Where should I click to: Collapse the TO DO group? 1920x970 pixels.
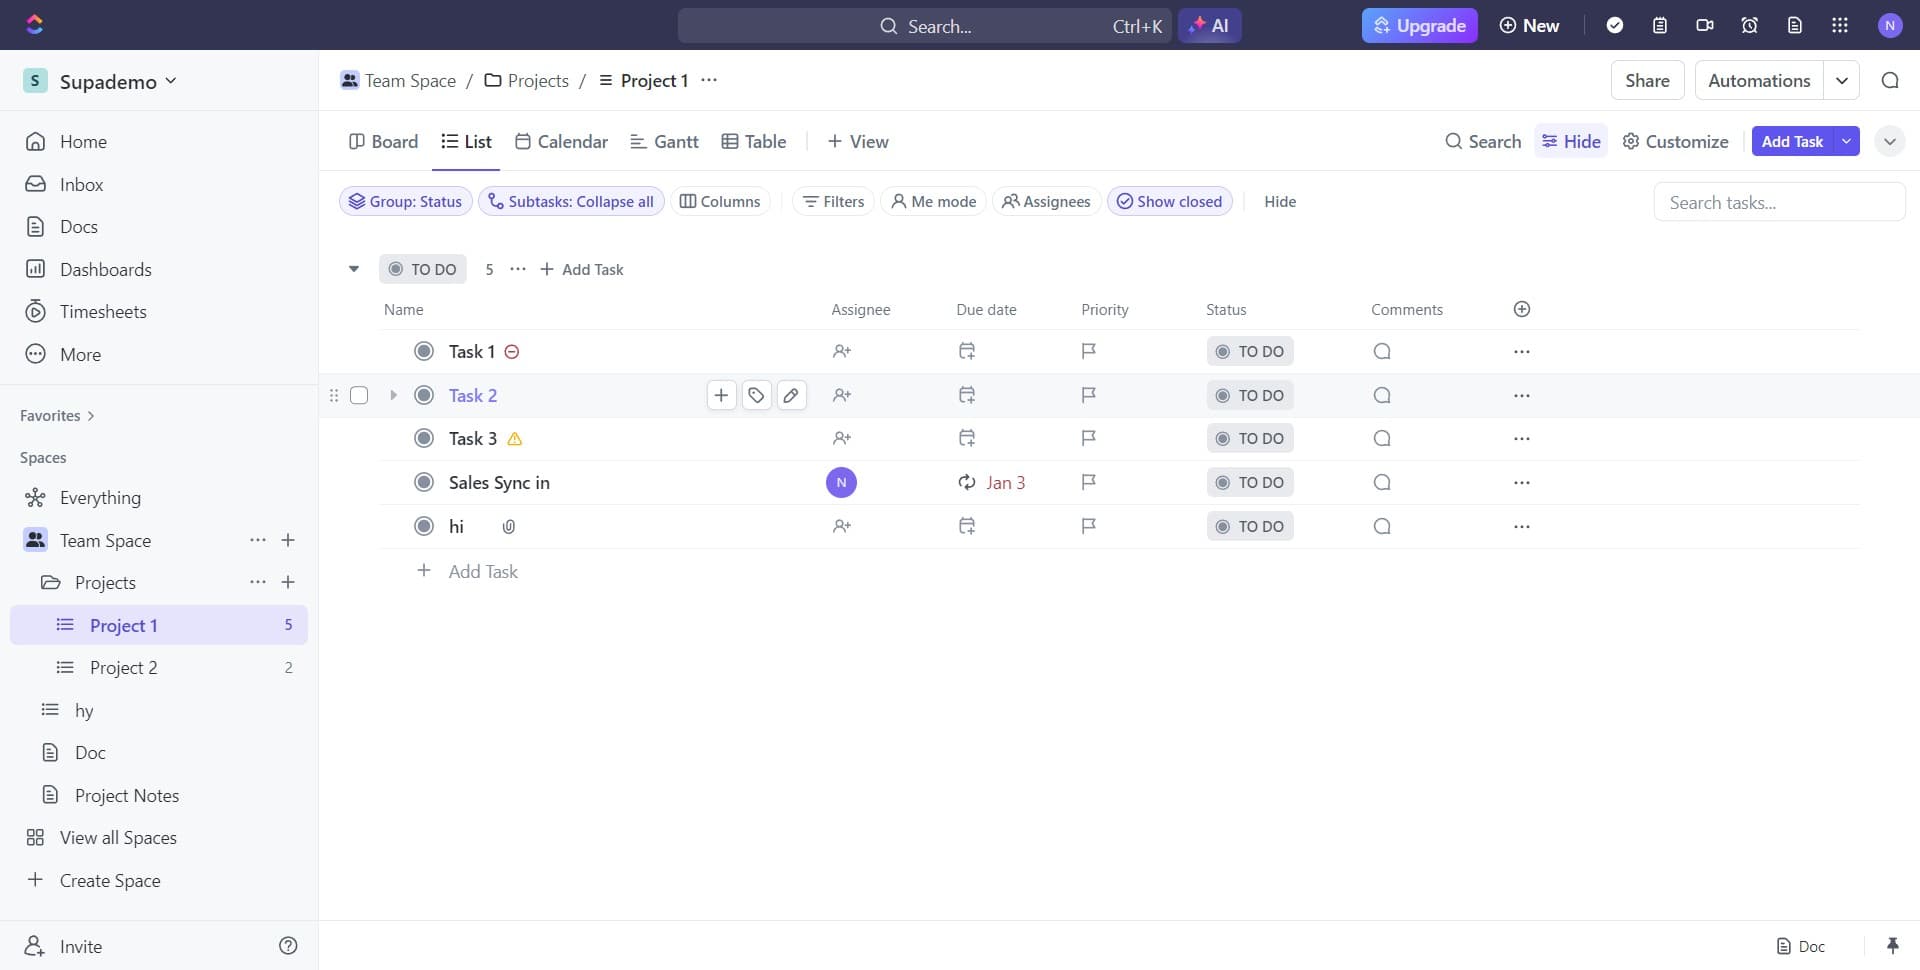click(x=354, y=269)
